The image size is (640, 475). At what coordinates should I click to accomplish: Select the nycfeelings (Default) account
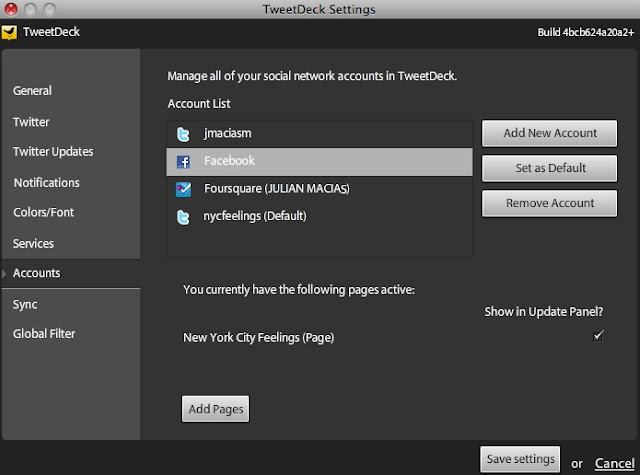tap(319, 216)
